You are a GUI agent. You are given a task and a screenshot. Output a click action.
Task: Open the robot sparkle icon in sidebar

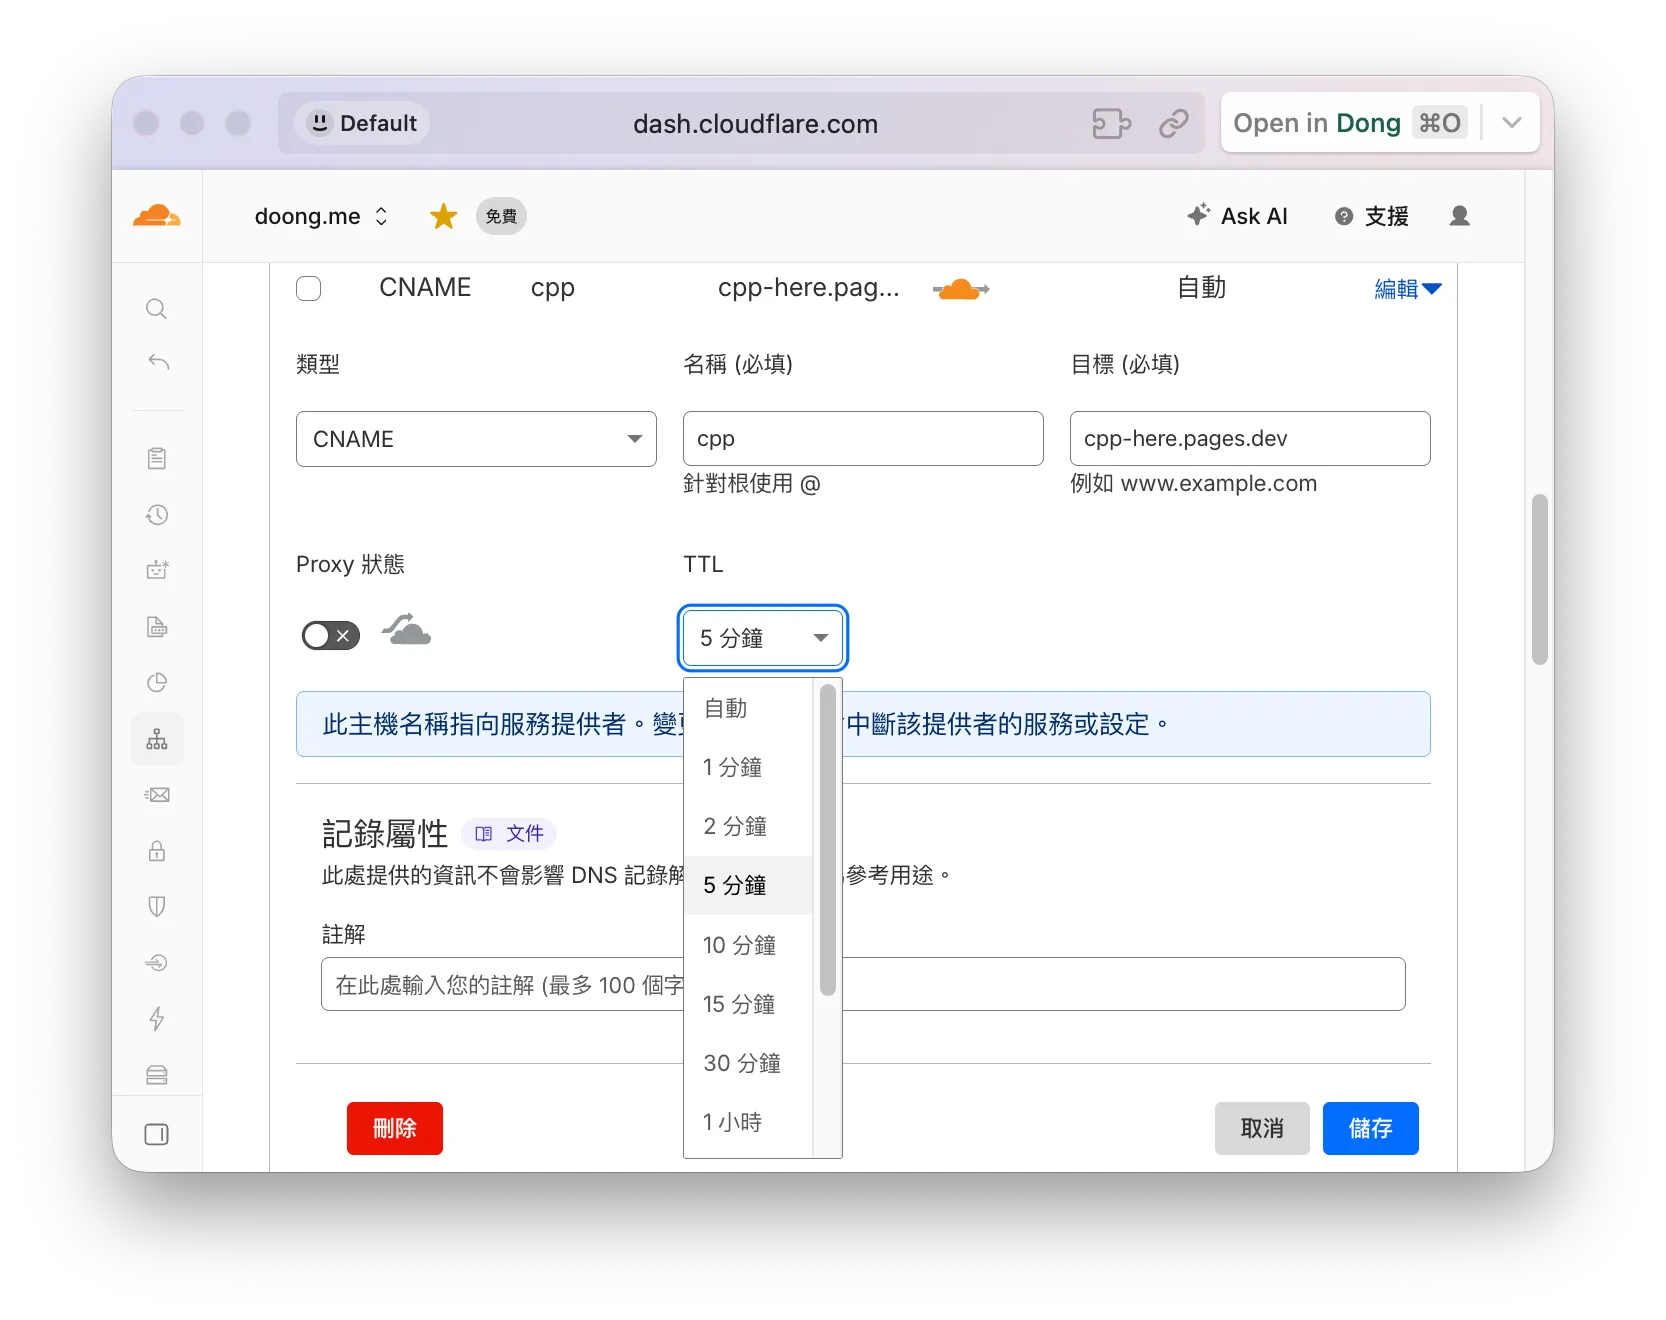(157, 570)
